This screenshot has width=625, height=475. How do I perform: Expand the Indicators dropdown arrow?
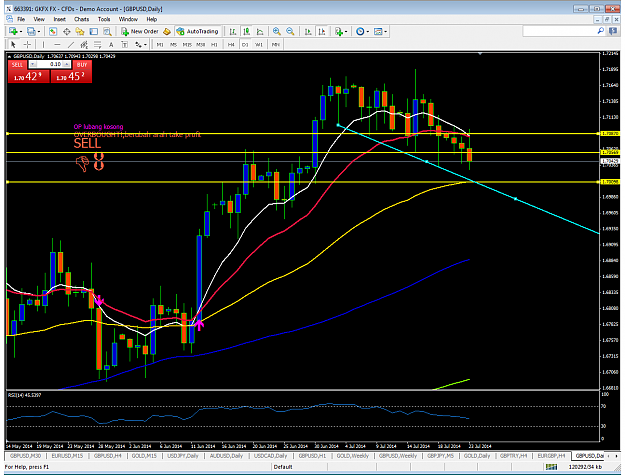point(346,31)
